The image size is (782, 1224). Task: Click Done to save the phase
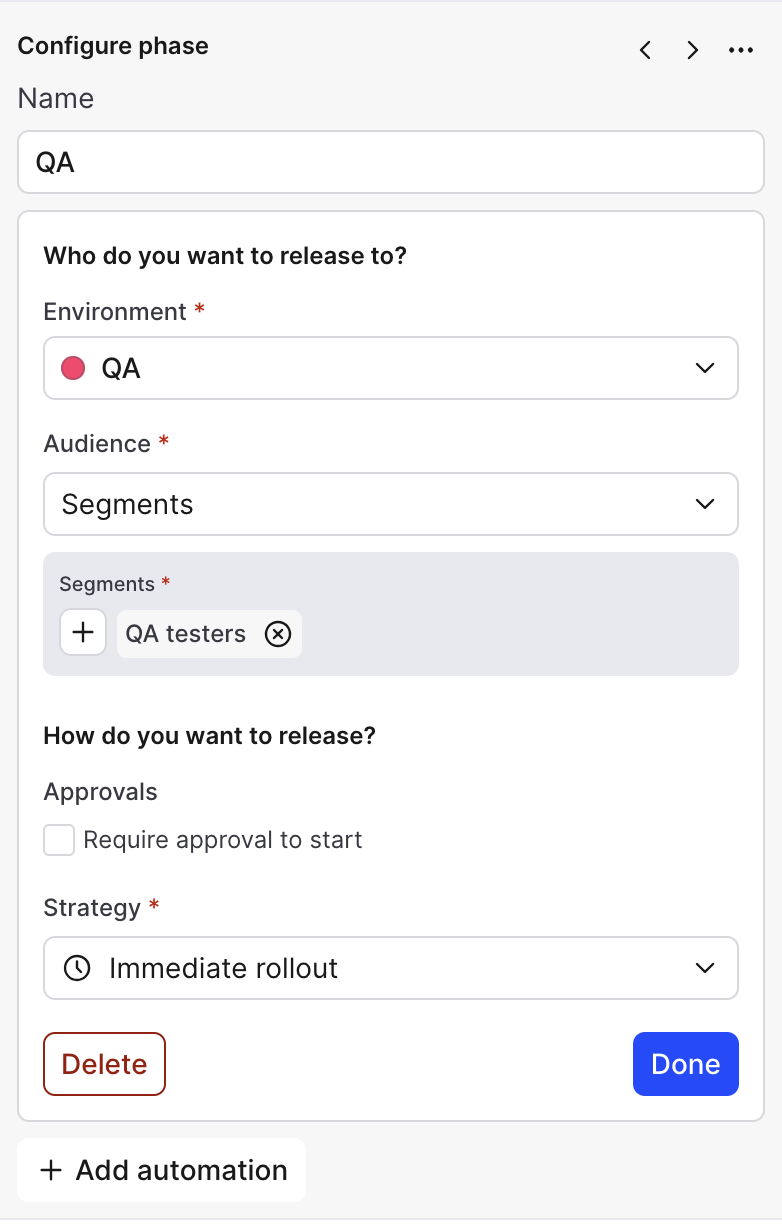686,1064
